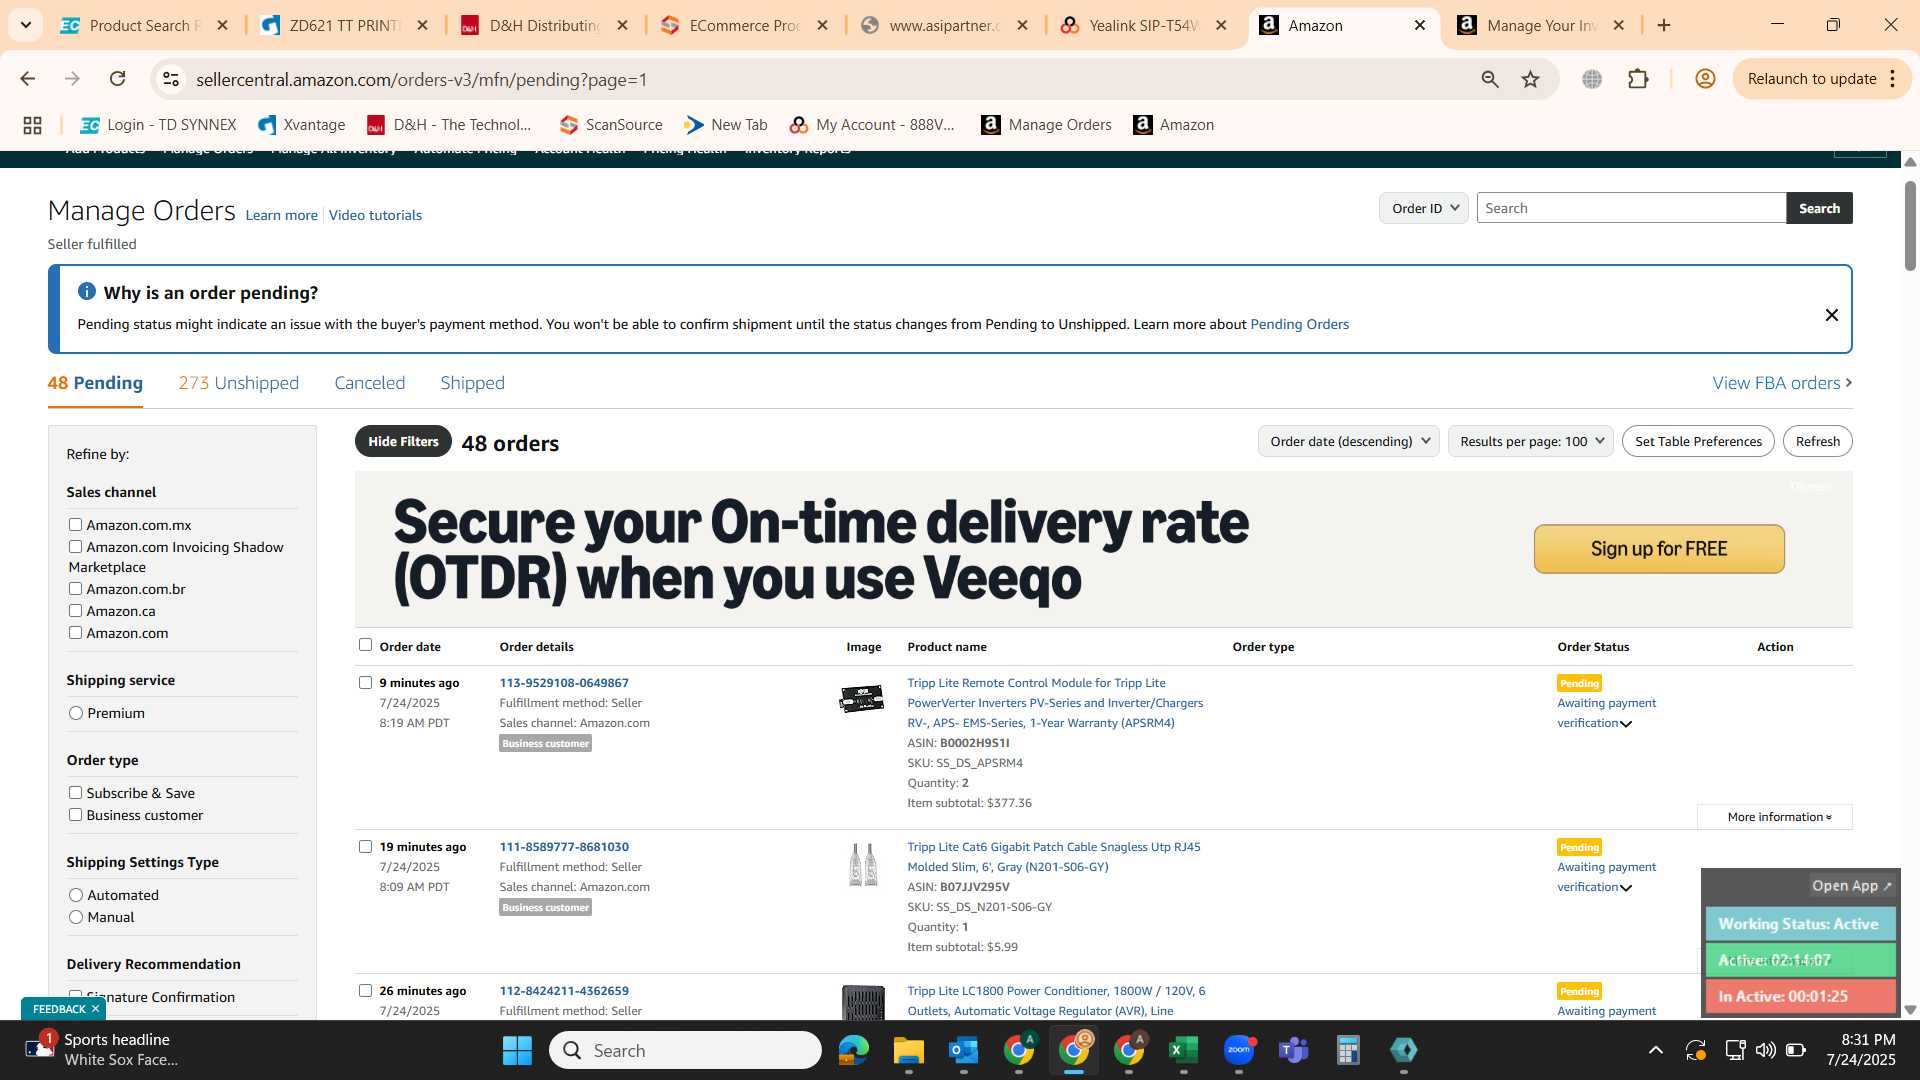
Task: Open volume control in system tray
Action: (x=1766, y=1050)
